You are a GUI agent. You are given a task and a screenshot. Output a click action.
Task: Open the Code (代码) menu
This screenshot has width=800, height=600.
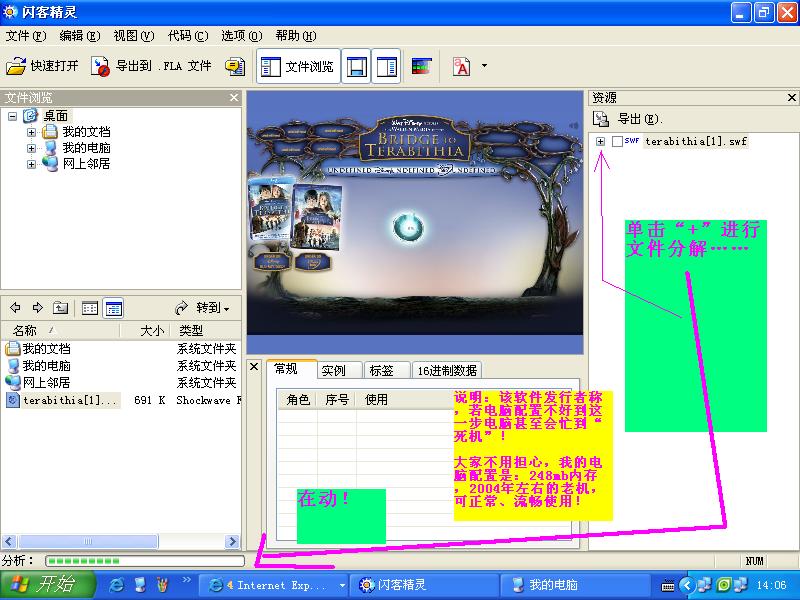pyautogui.click(x=188, y=36)
